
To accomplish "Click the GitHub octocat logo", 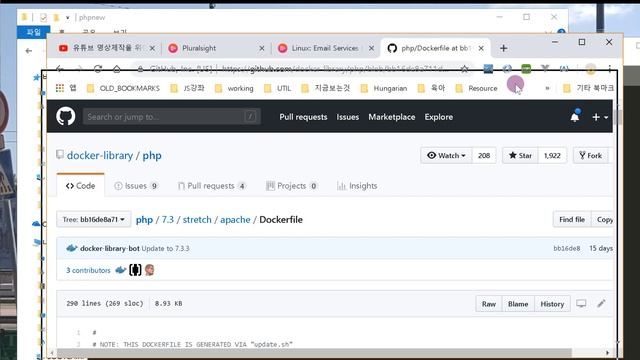I will click(x=65, y=116).
